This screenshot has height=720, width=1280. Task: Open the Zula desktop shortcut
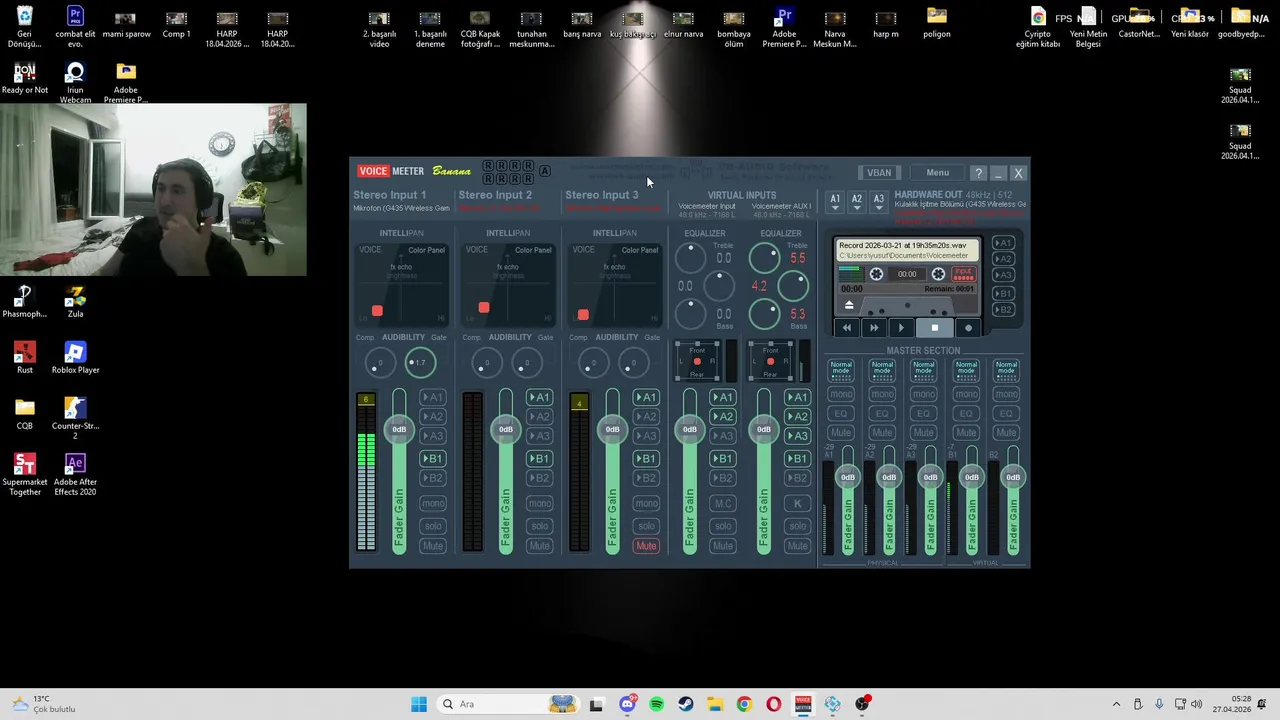click(x=75, y=302)
